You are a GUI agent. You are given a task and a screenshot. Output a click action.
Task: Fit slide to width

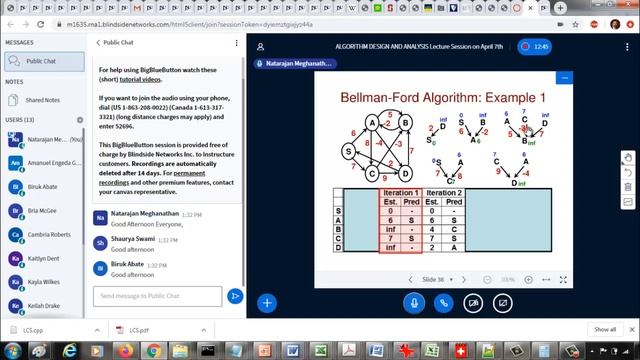[x=546, y=280]
